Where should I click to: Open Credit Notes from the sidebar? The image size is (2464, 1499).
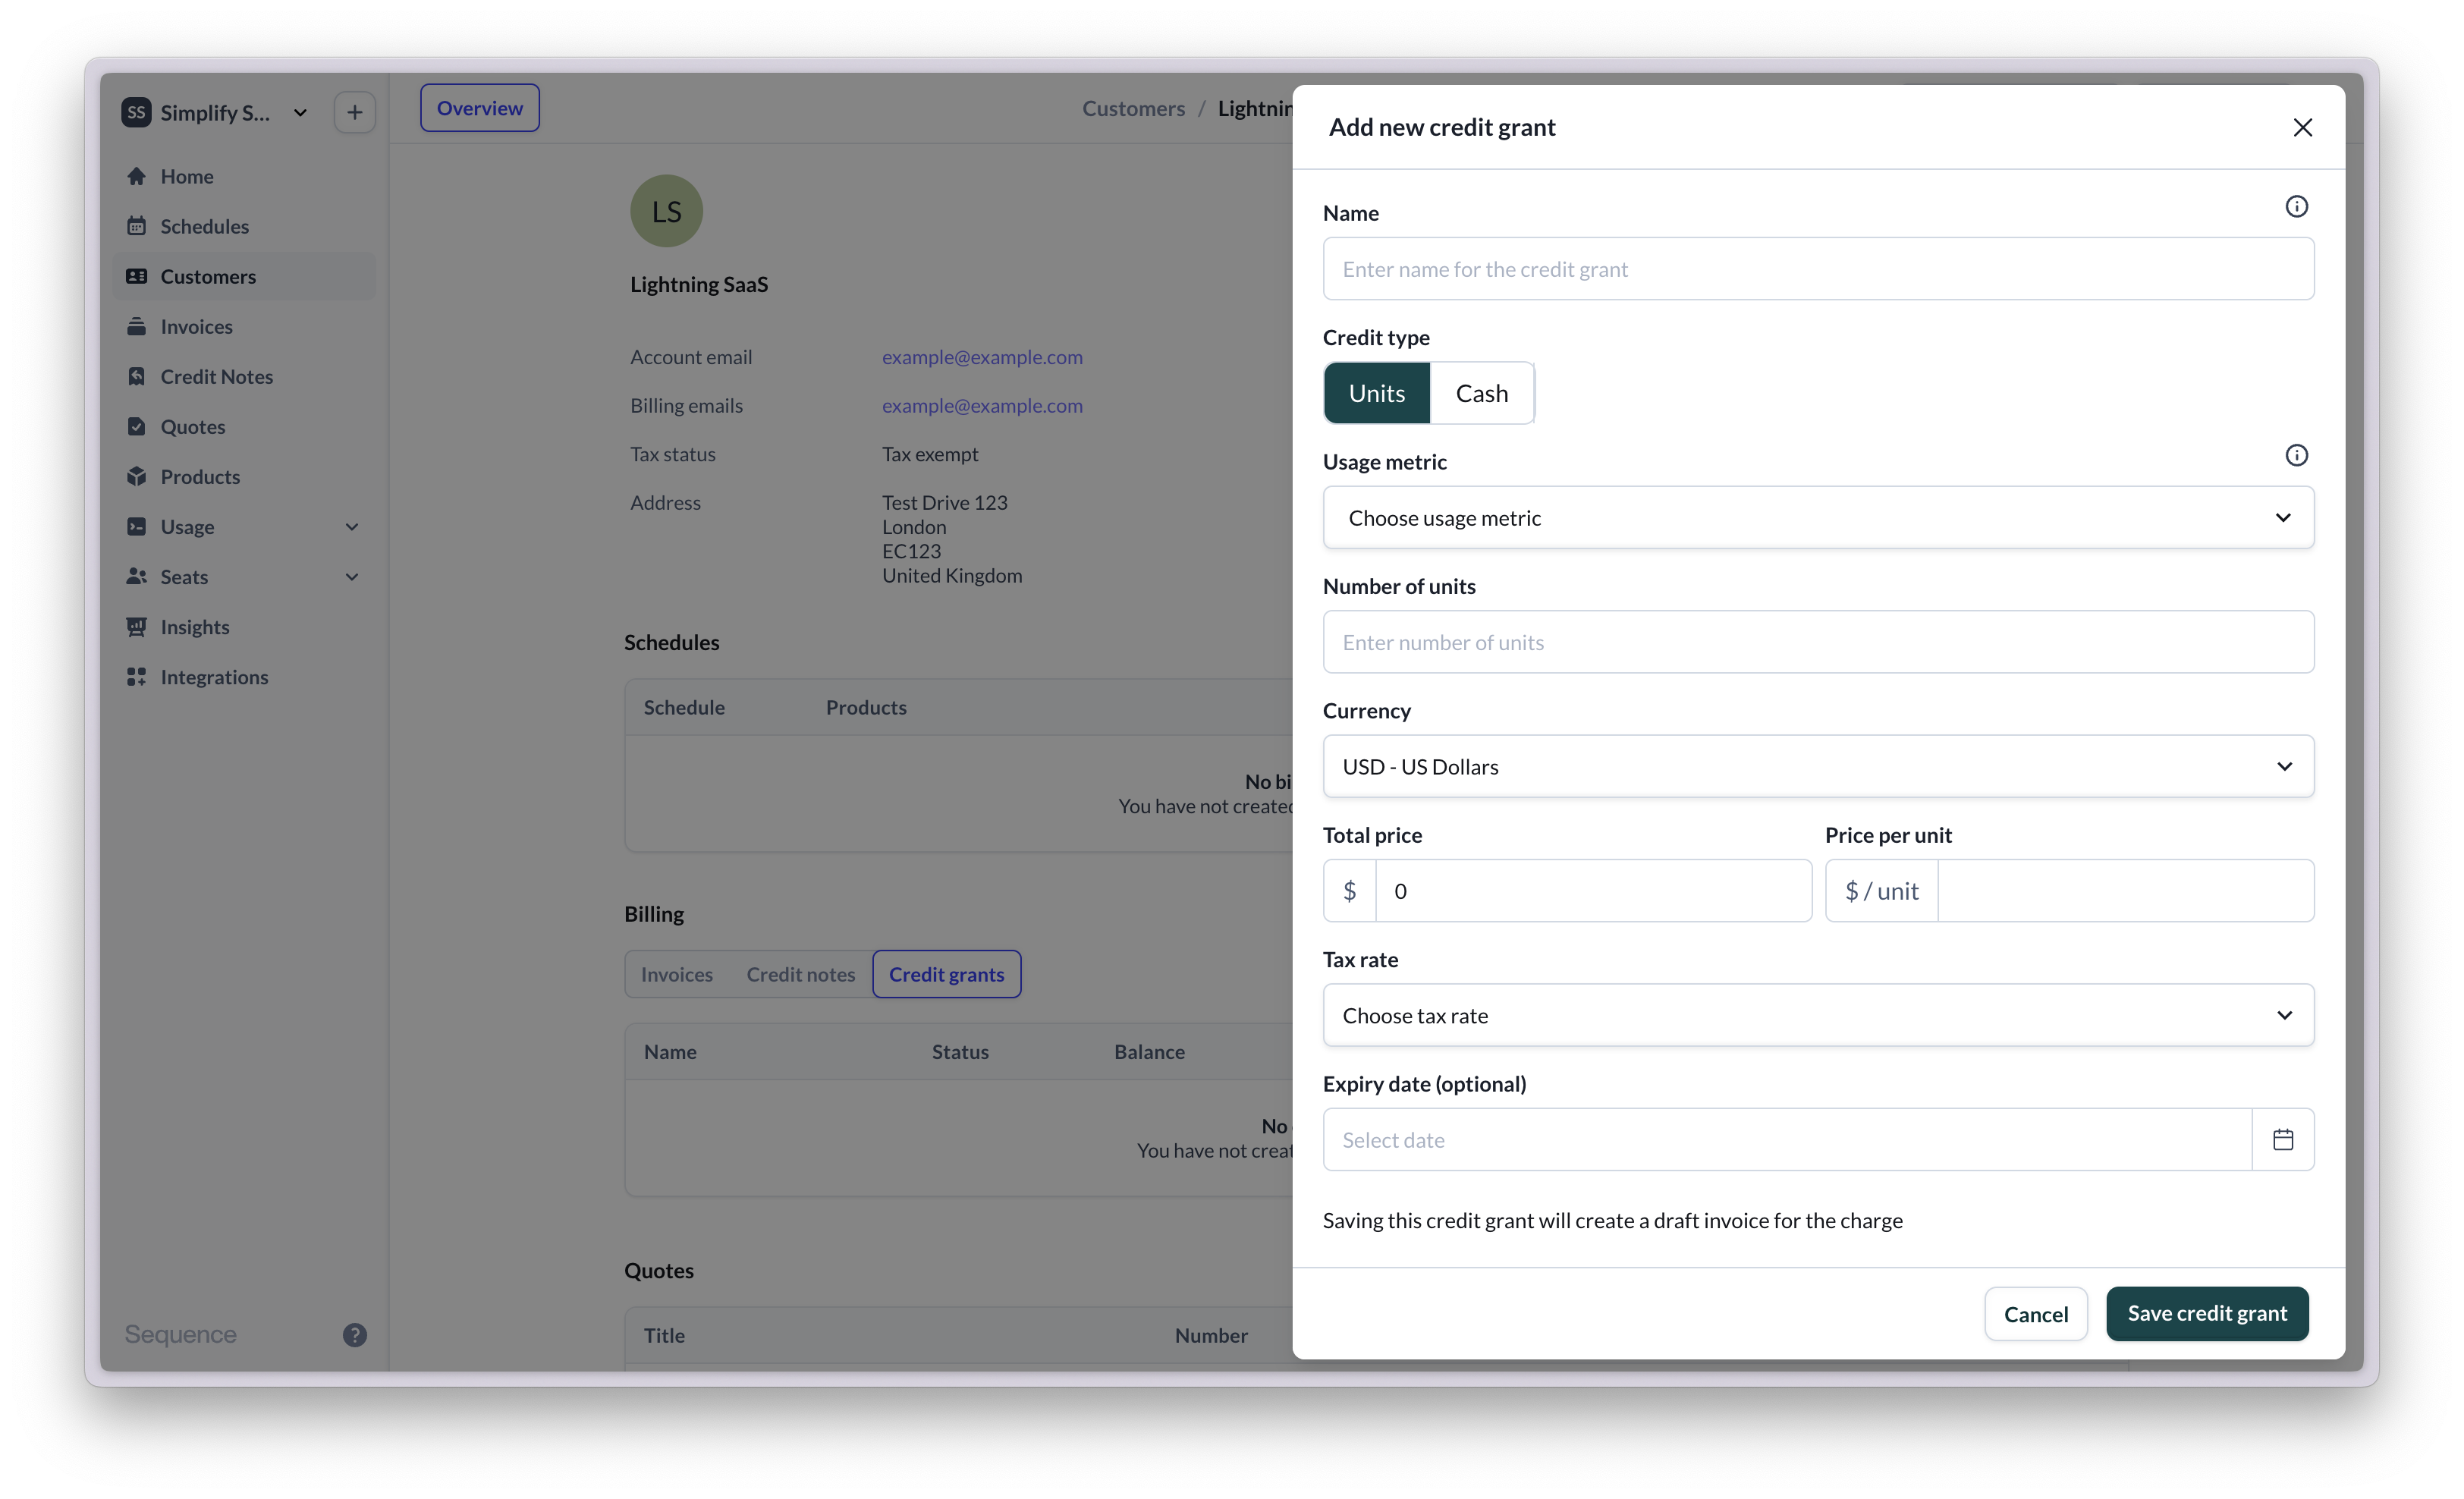tap(244, 376)
